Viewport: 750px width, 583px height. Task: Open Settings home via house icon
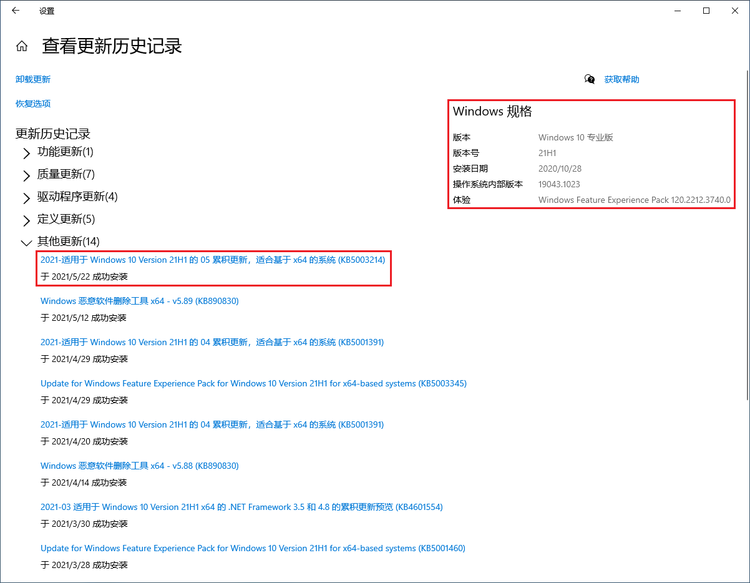pyautogui.click(x=22, y=46)
